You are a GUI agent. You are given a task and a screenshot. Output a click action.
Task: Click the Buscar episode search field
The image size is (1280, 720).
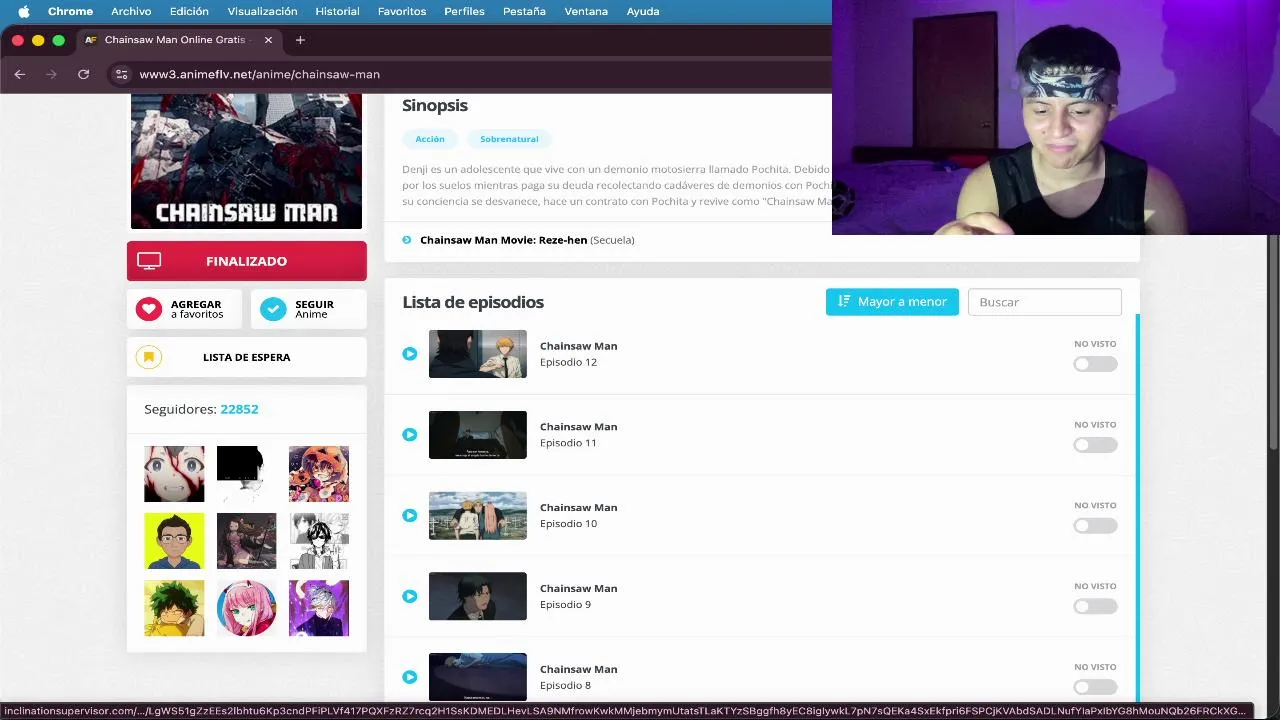point(1044,302)
